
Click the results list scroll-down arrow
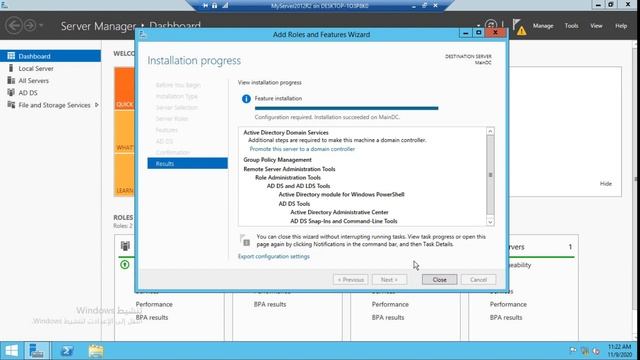click(490, 222)
